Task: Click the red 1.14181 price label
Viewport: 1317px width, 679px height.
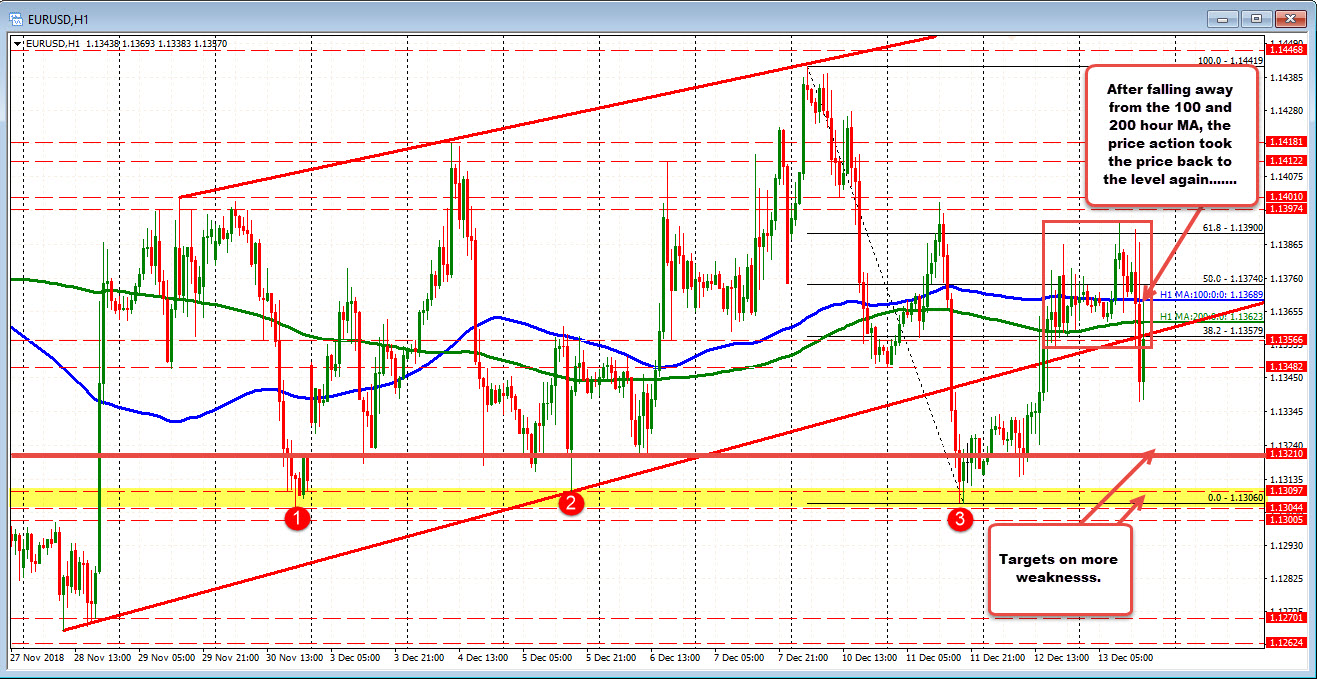Action: tap(1285, 142)
